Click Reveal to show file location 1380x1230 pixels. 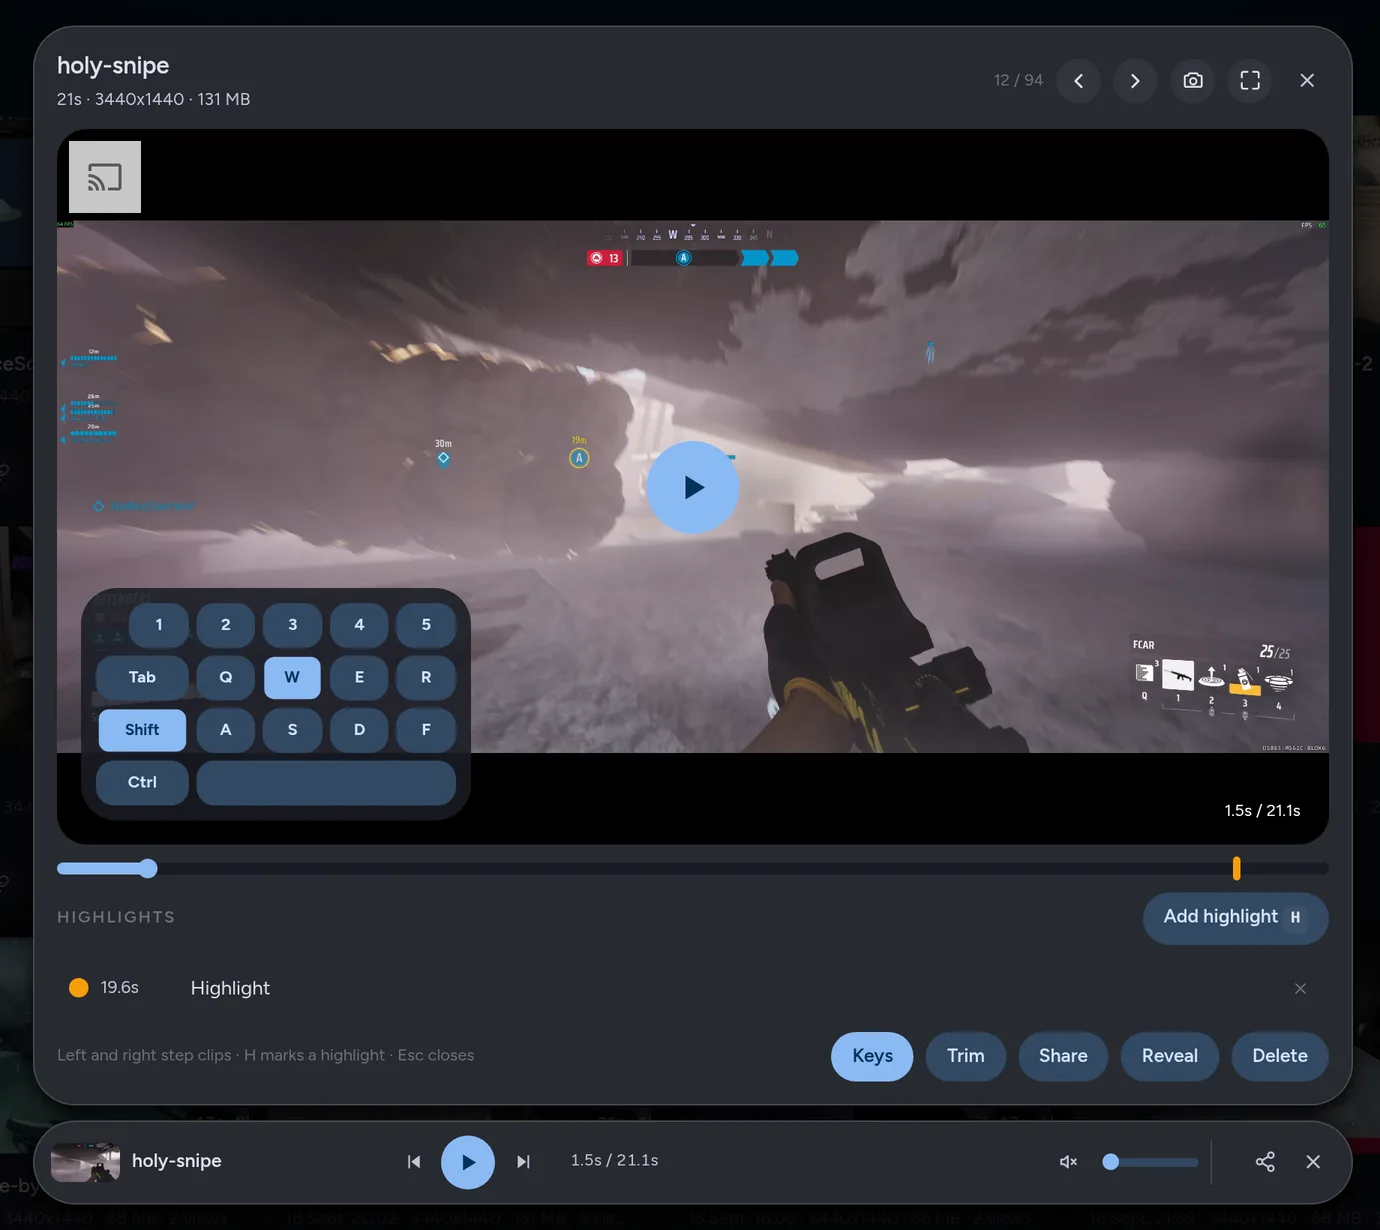[x=1170, y=1056]
